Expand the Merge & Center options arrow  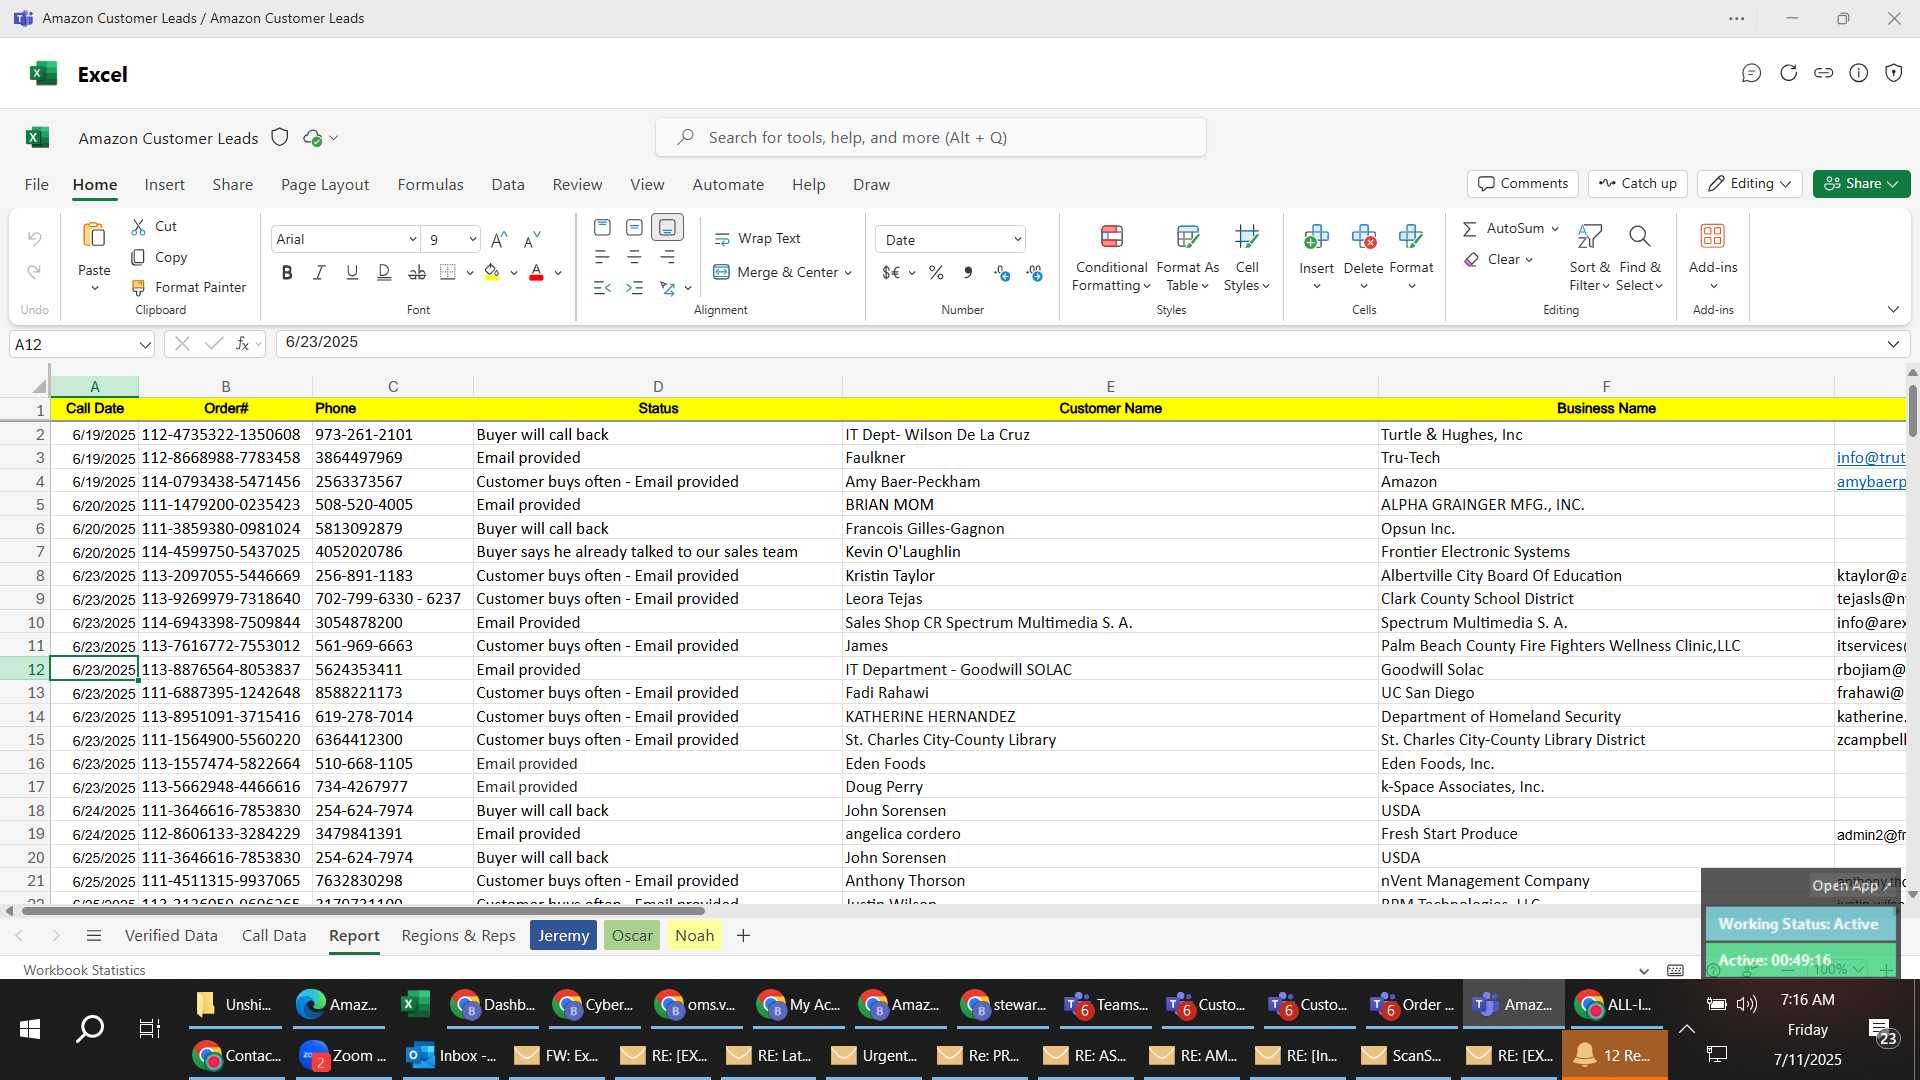[x=848, y=272]
